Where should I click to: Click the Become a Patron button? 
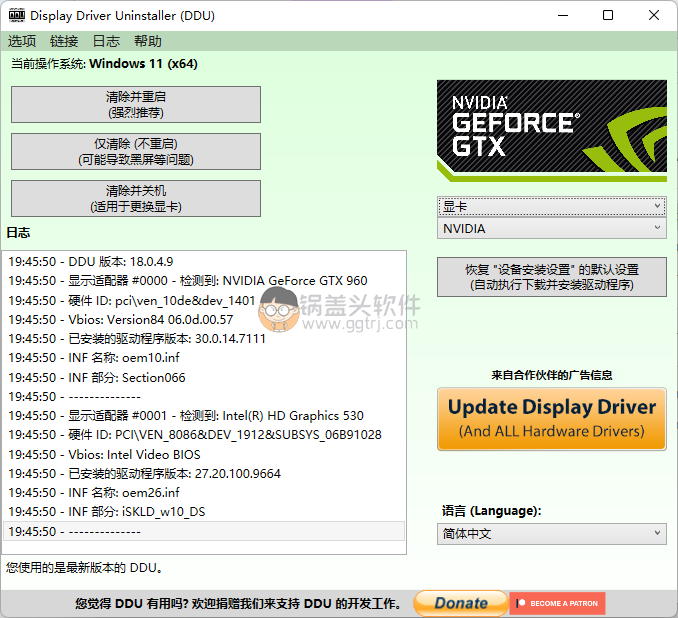pyautogui.click(x=557, y=603)
